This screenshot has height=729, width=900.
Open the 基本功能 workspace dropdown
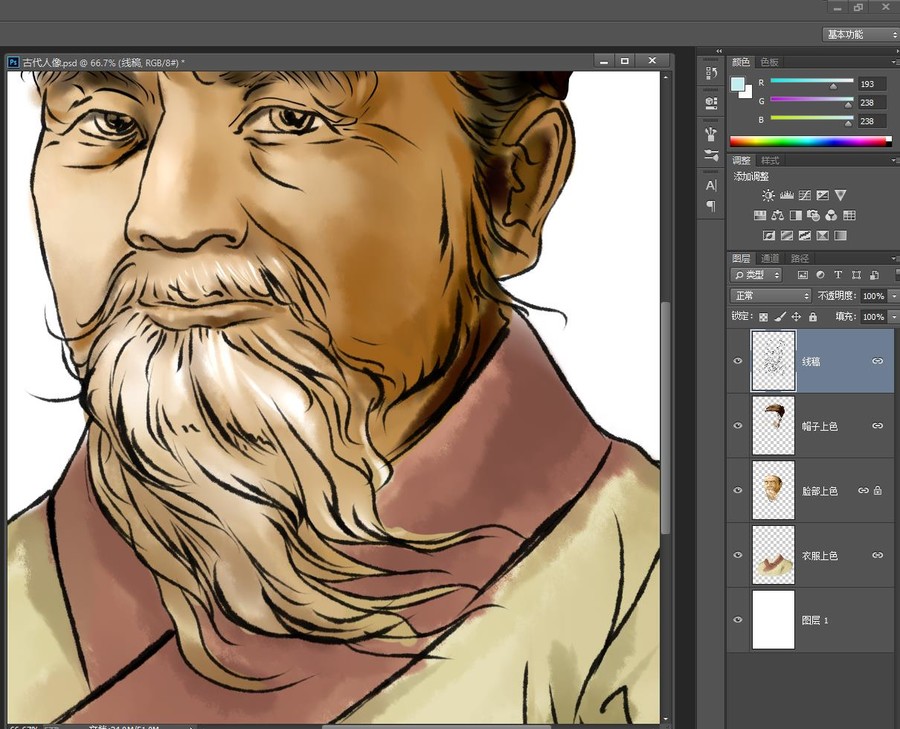tap(860, 34)
